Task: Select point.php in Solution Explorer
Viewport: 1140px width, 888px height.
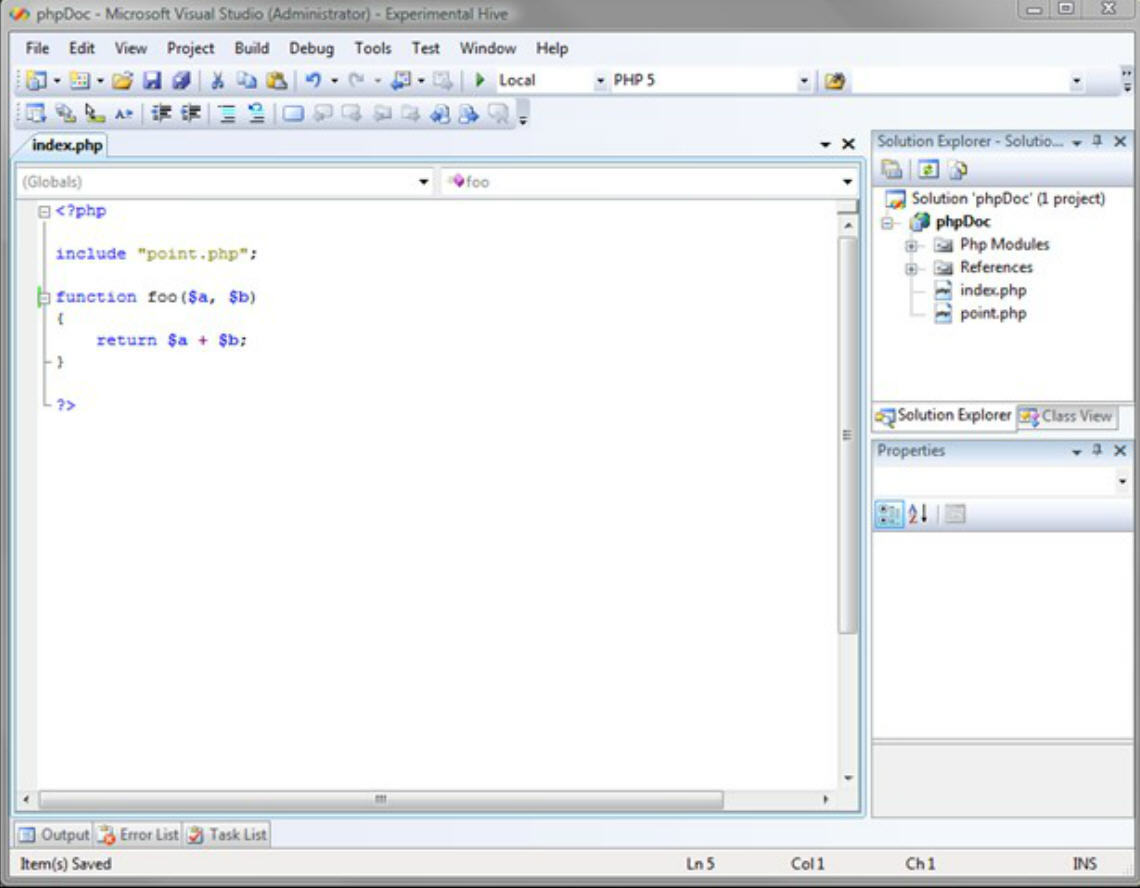Action: pos(992,314)
